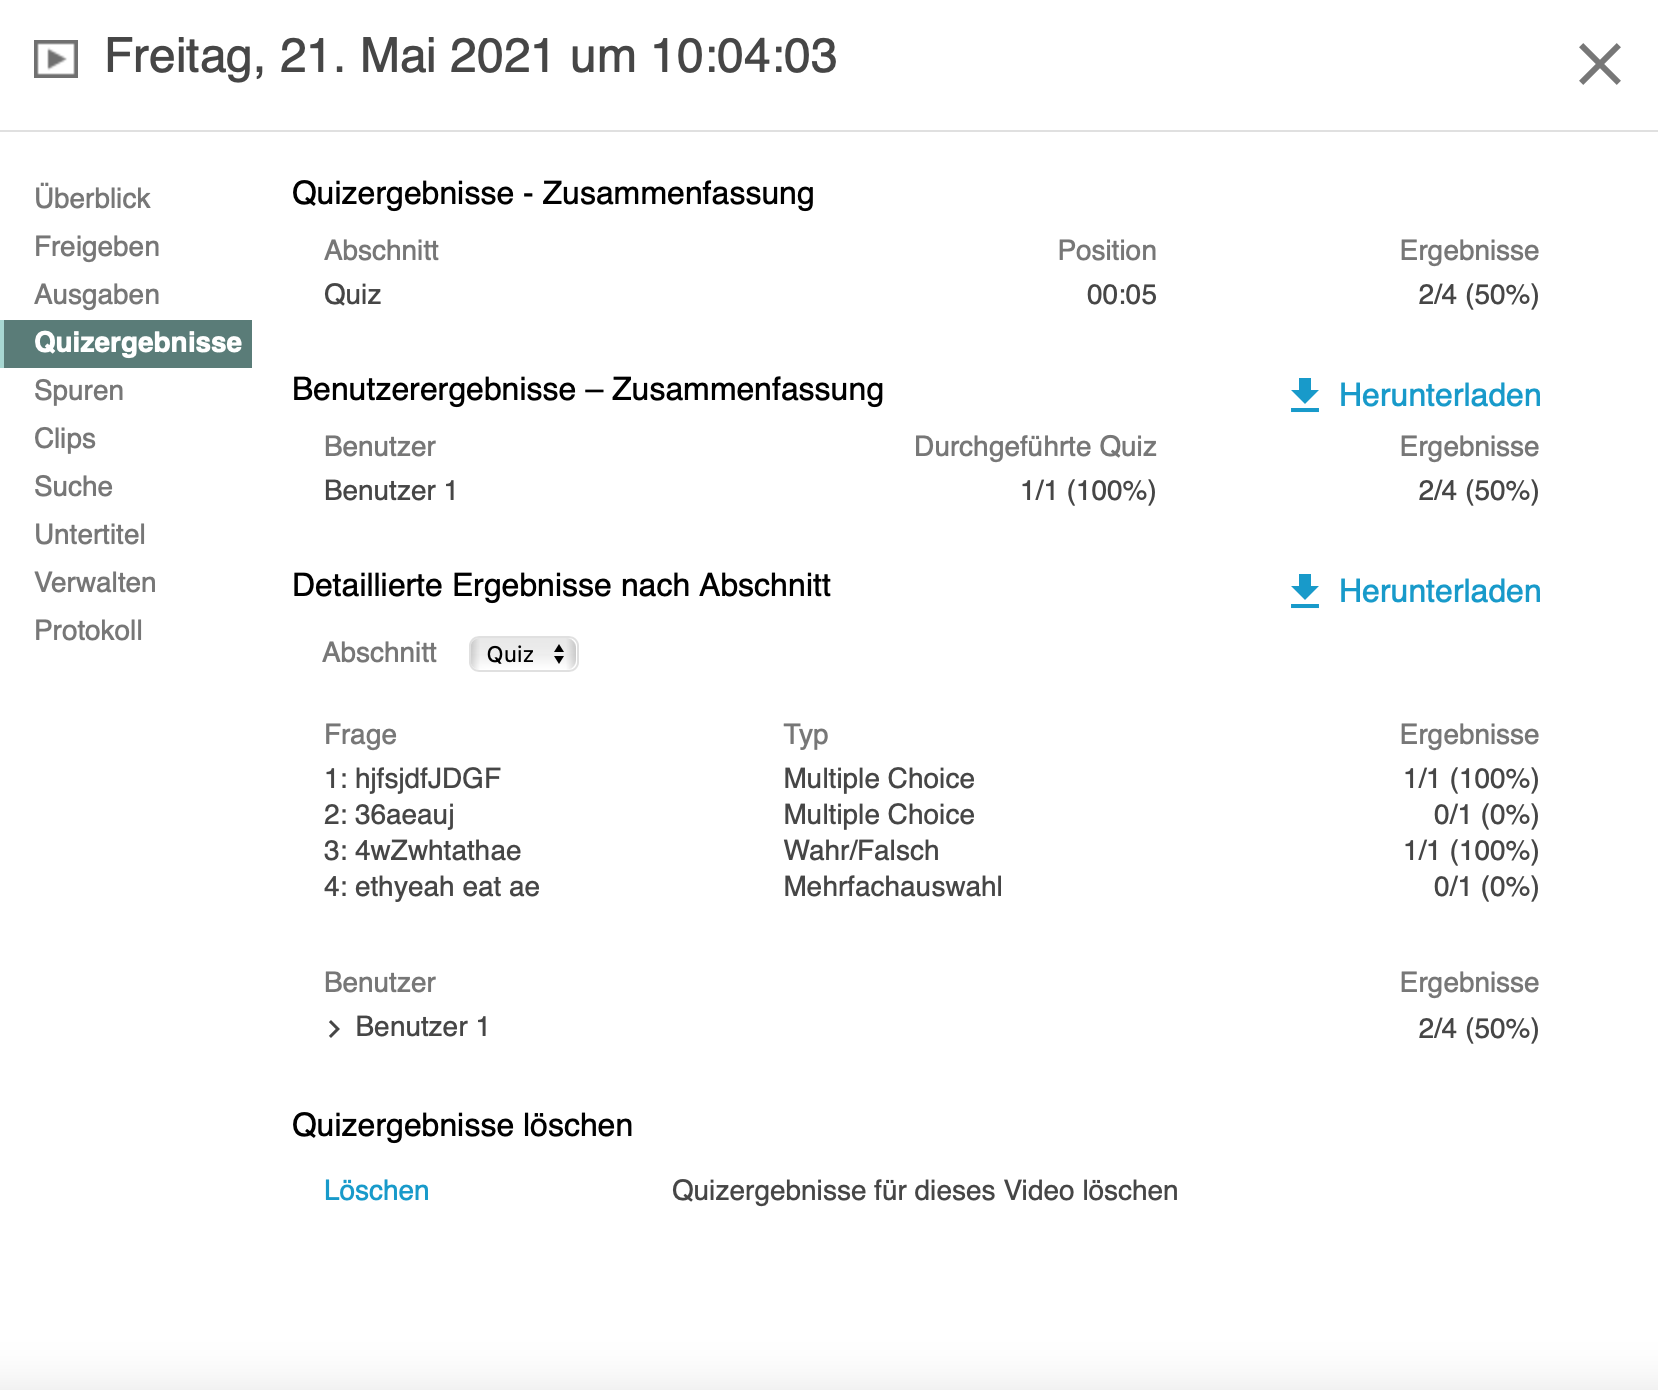This screenshot has width=1658, height=1390.
Task: Switch to Untertitel in the sidebar
Action: [x=90, y=534]
